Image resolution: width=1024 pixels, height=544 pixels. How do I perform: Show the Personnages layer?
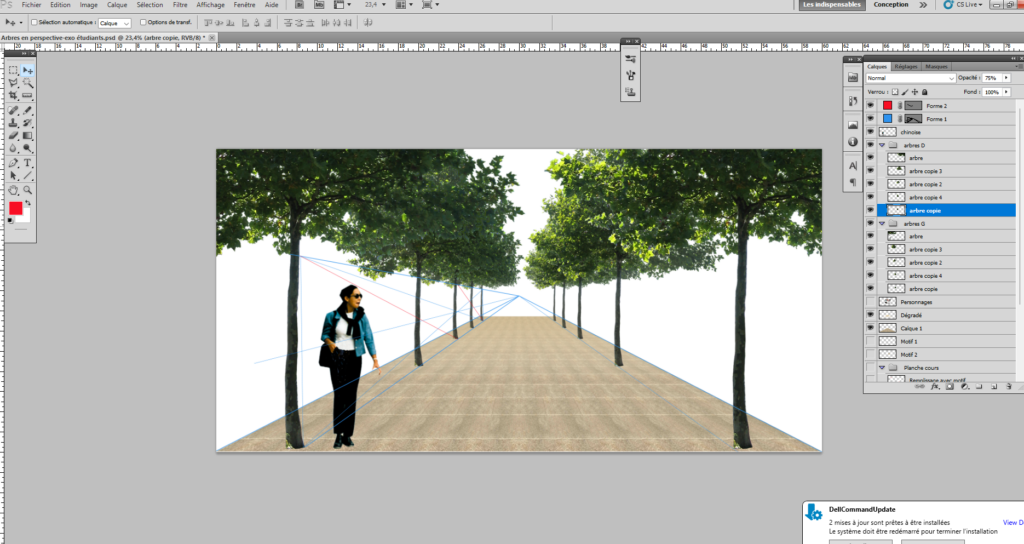(870, 302)
